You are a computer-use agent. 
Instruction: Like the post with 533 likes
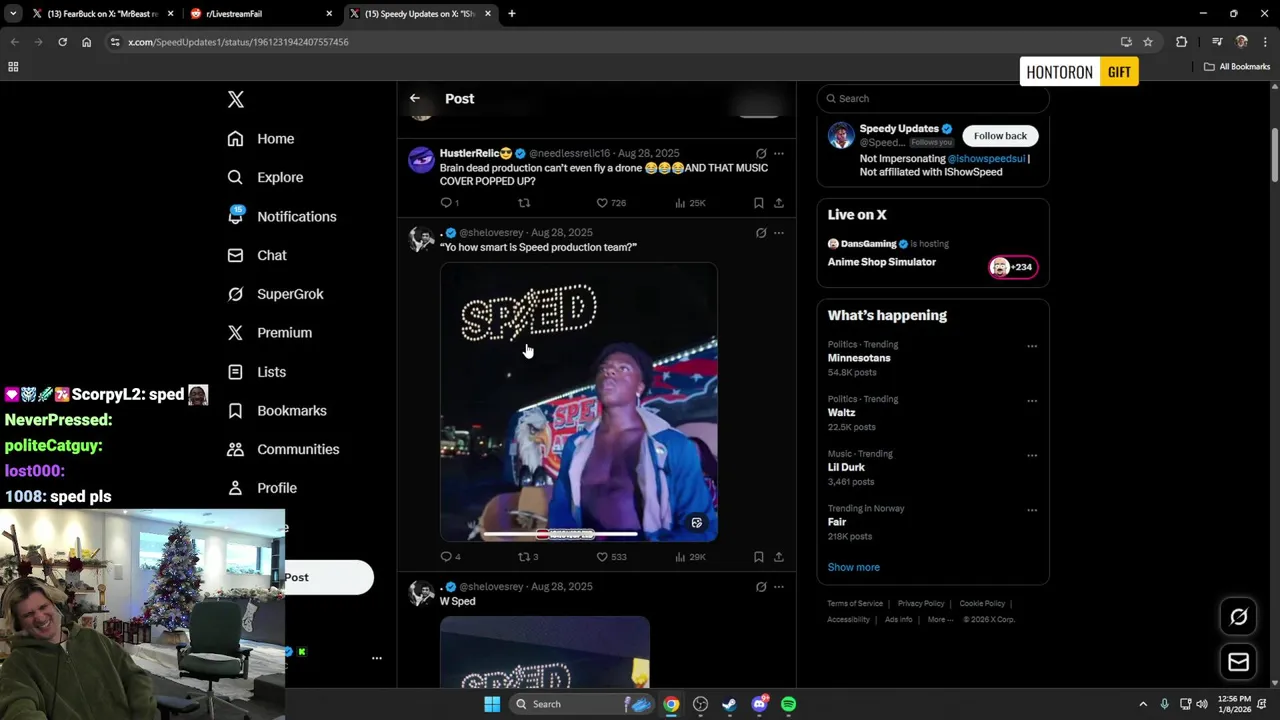click(611, 557)
